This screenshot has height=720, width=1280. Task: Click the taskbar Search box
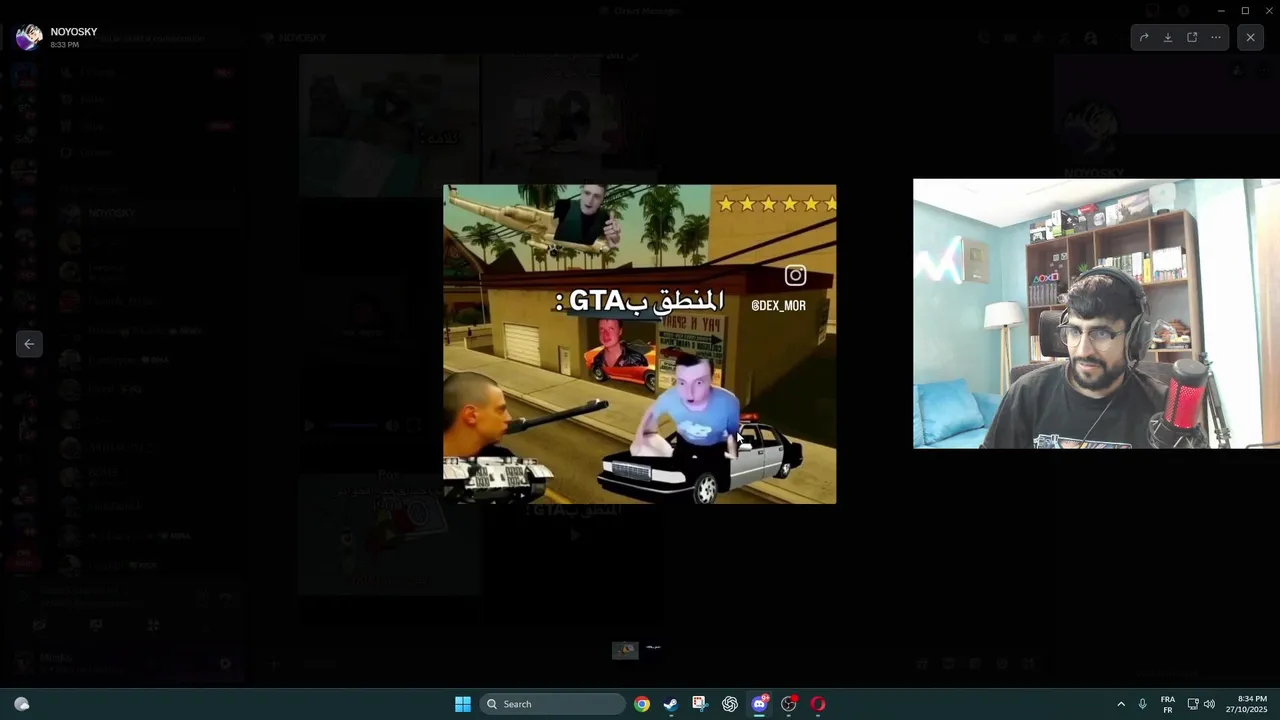[553, 704]
